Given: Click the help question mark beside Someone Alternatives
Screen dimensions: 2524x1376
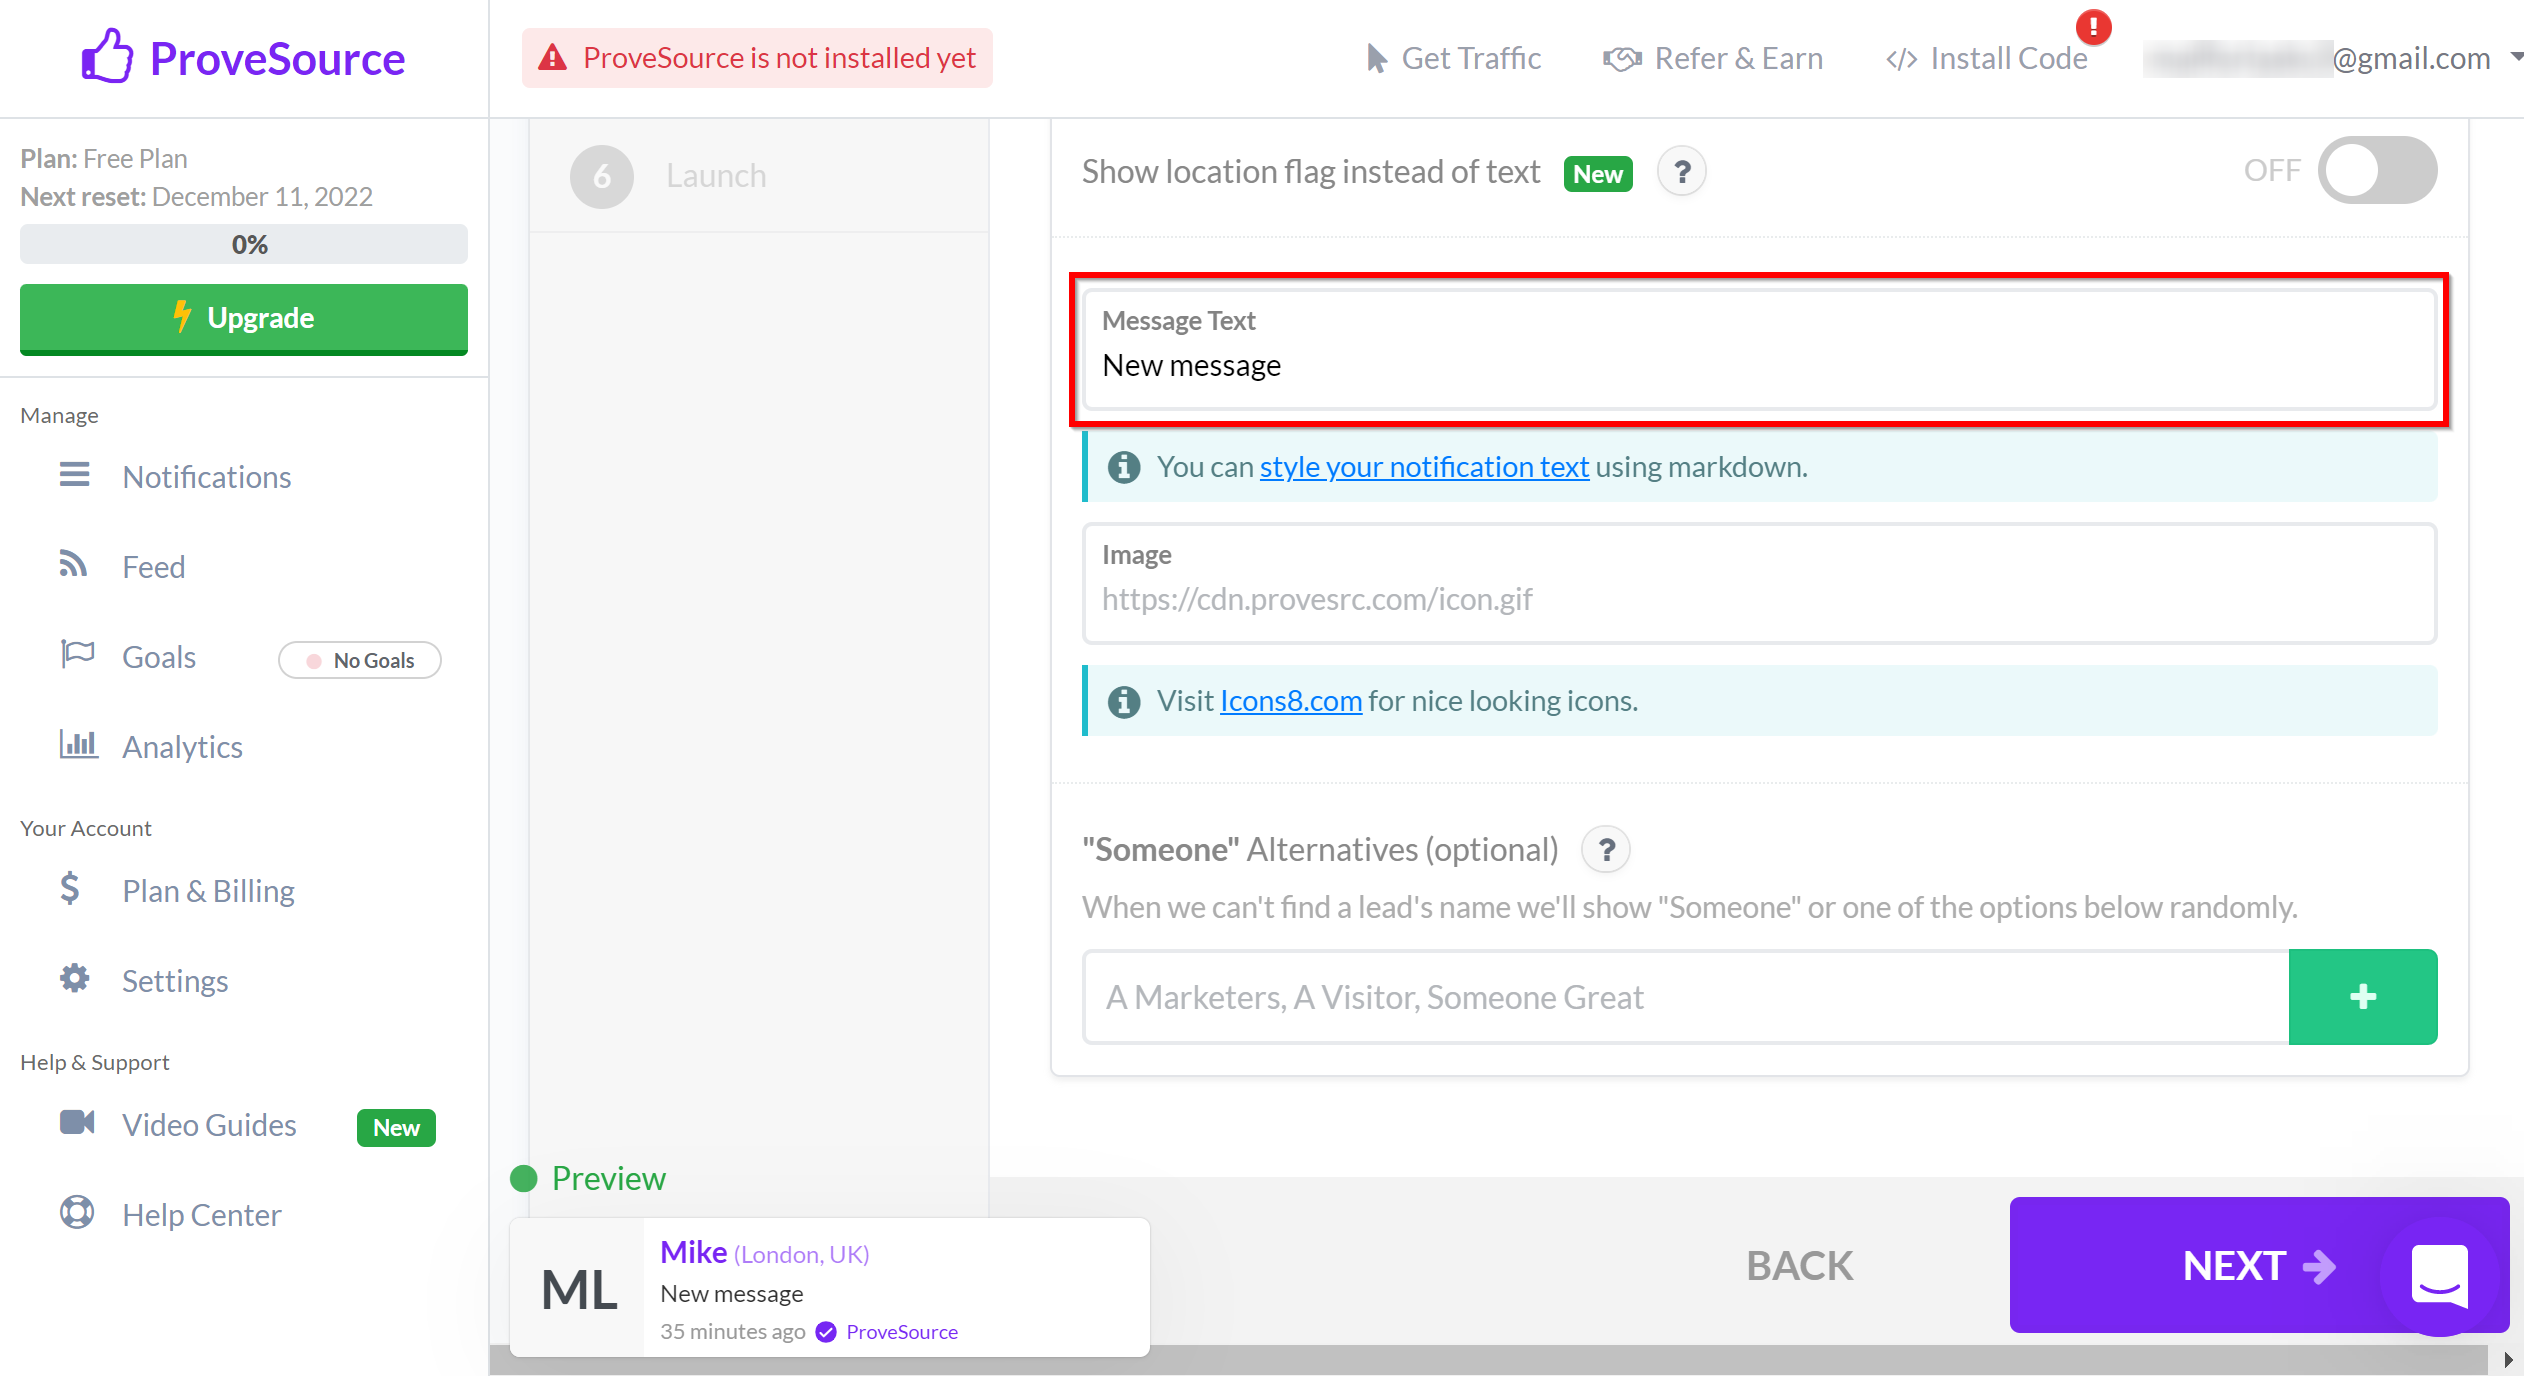Looking at the screenshot, I should click(1606, 850).
